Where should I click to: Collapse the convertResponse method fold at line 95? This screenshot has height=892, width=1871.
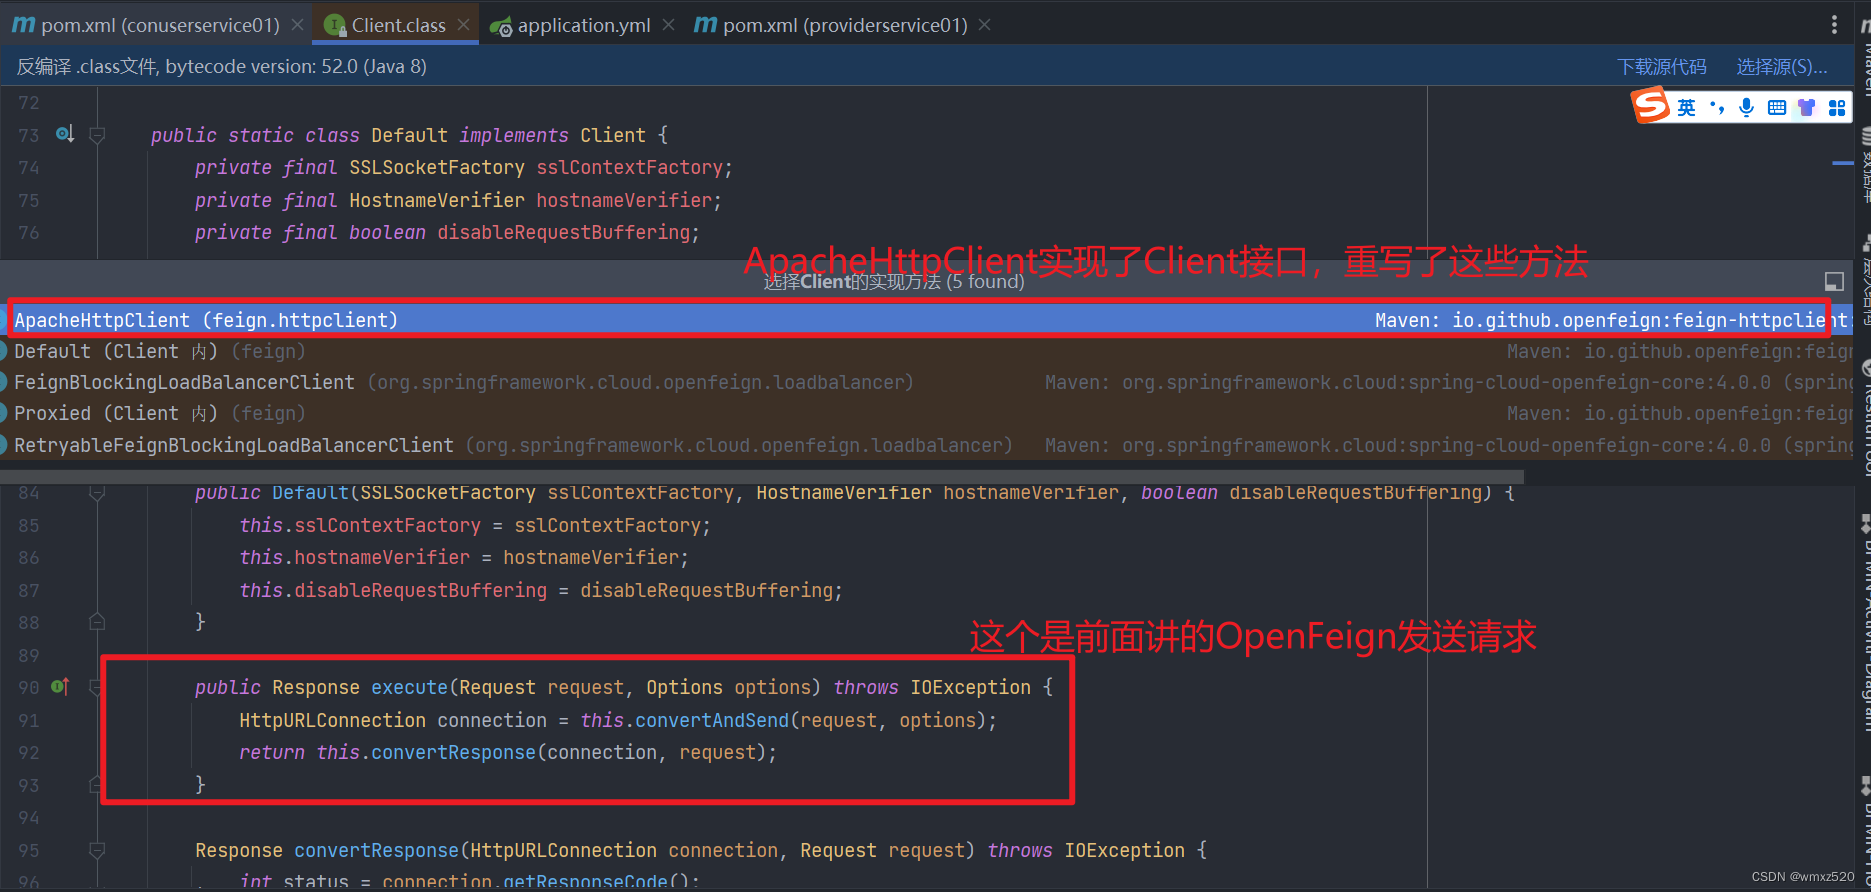97,850
